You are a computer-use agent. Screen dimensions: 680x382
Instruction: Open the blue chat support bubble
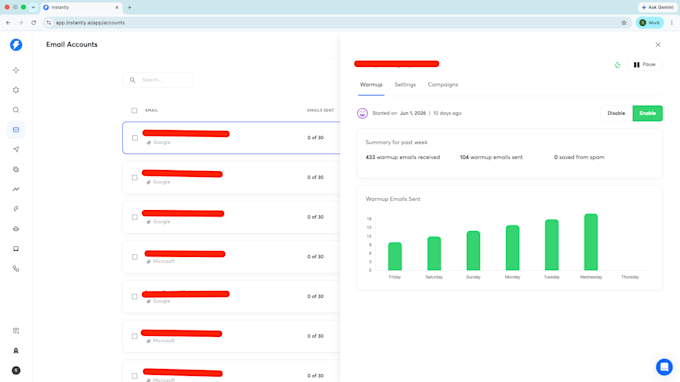[x=664, y=367]
